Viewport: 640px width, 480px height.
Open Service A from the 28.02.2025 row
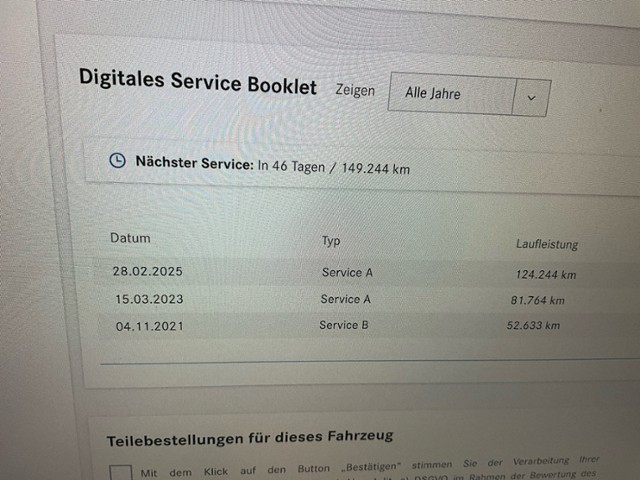(x=347, y=272)
